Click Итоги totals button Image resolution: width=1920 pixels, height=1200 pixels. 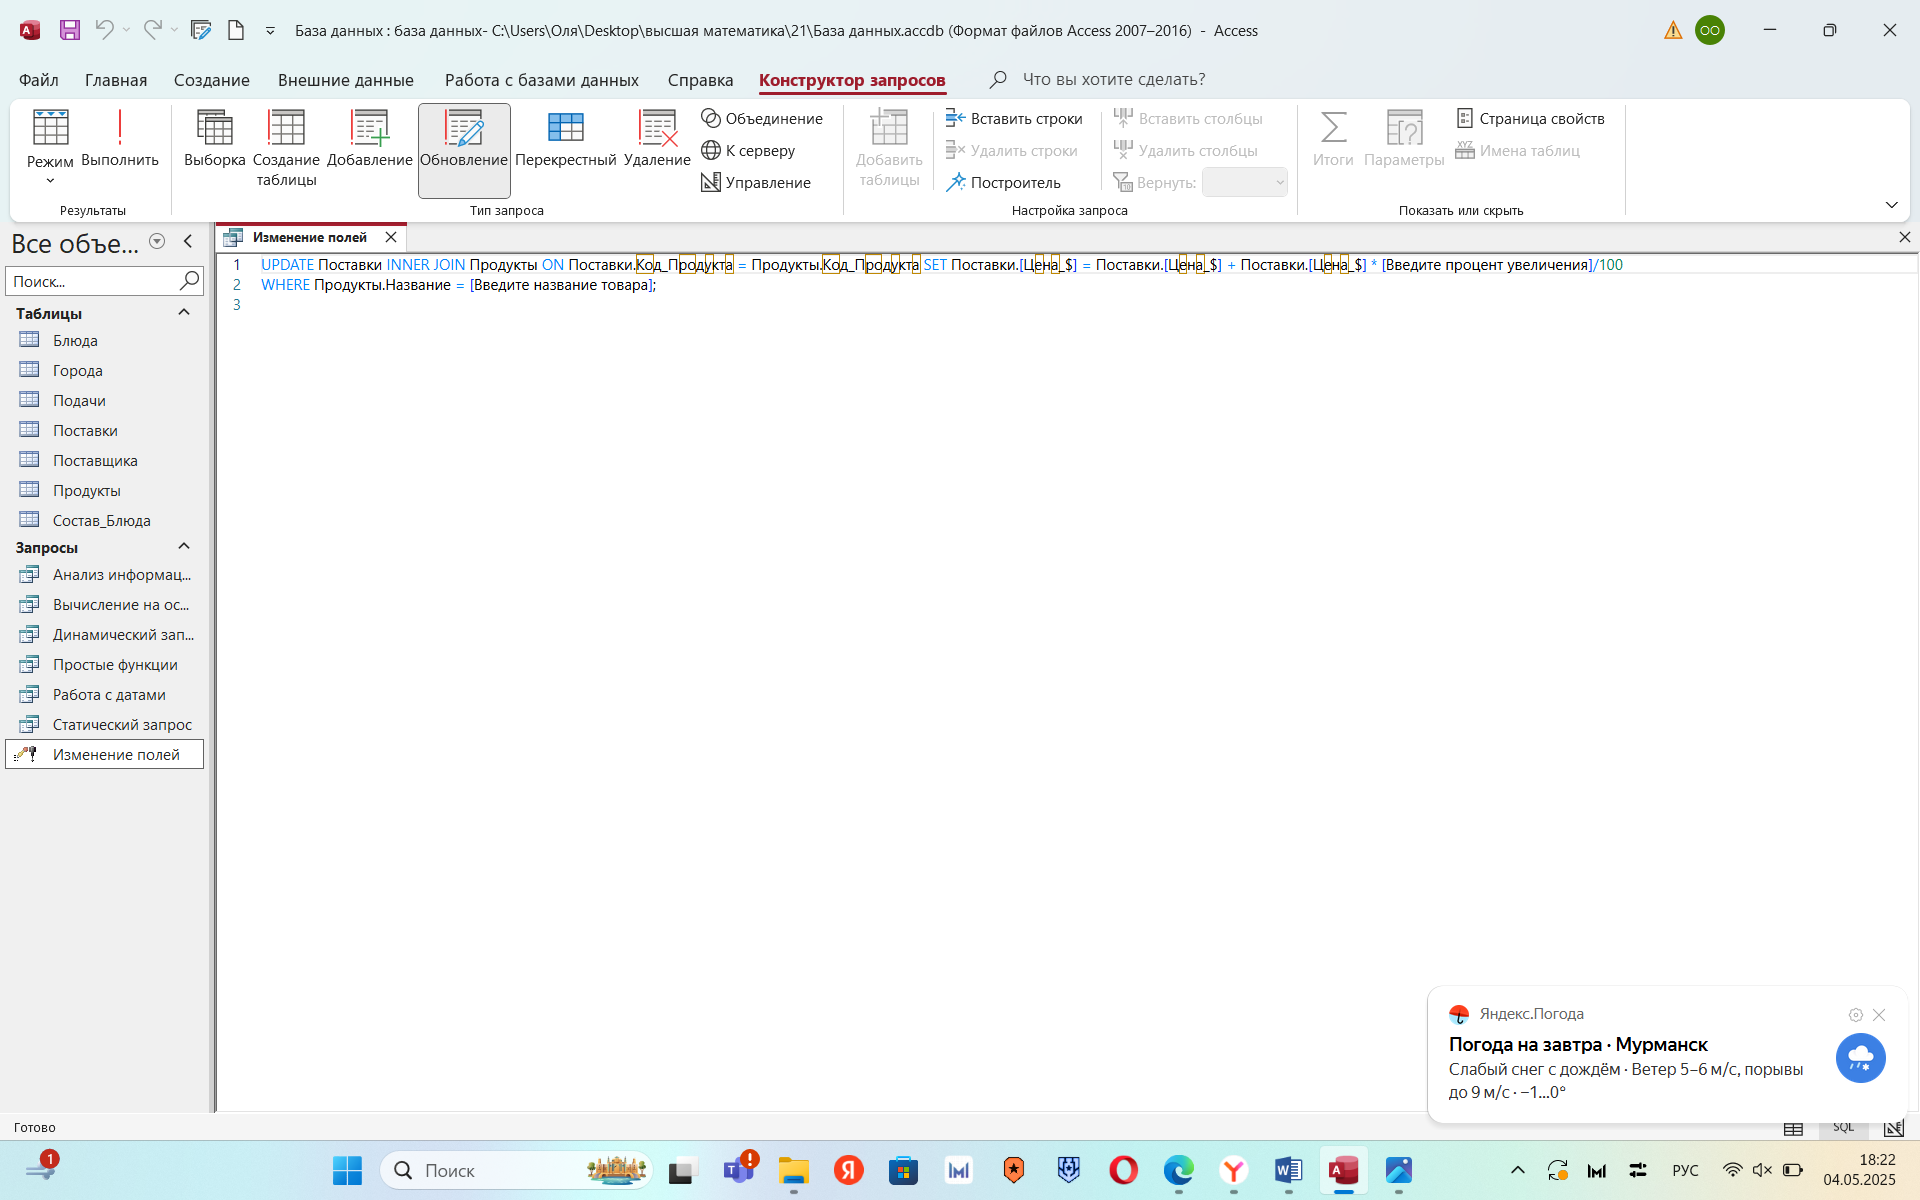[1333, 140]
